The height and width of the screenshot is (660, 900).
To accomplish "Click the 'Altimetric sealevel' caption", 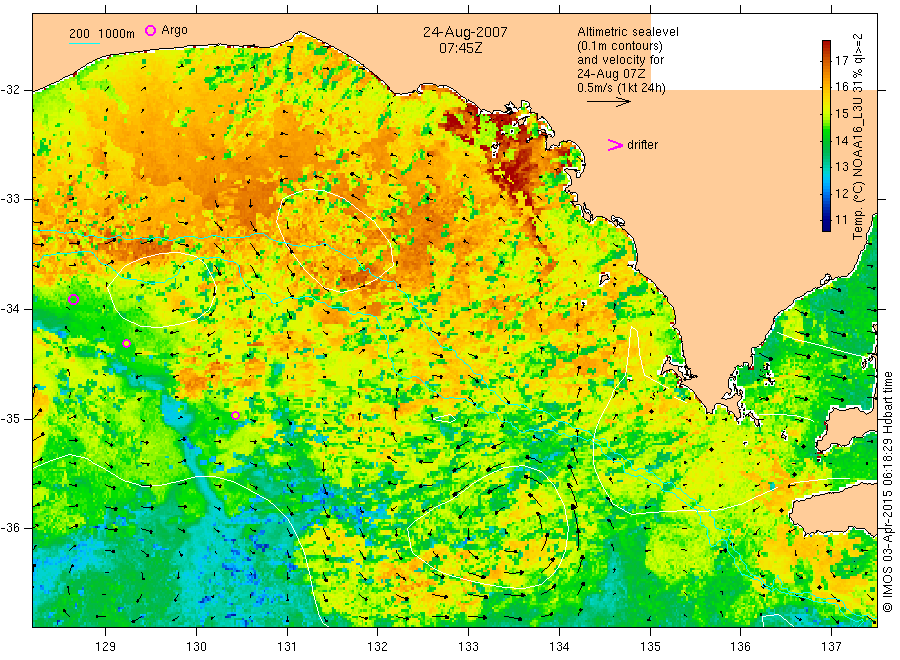I will pos(628,32).
